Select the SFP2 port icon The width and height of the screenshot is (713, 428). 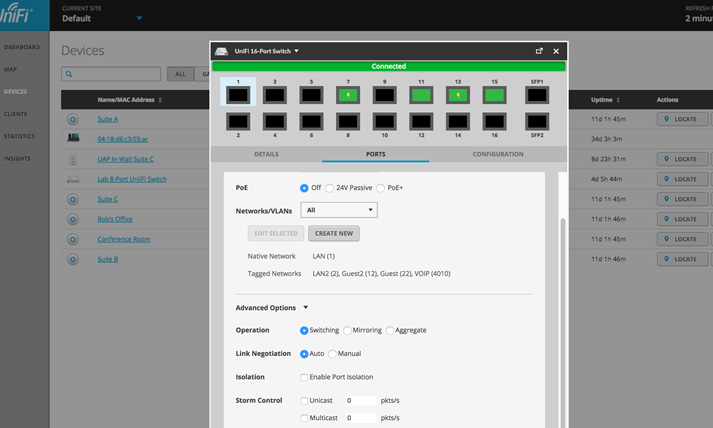[537, 121]
